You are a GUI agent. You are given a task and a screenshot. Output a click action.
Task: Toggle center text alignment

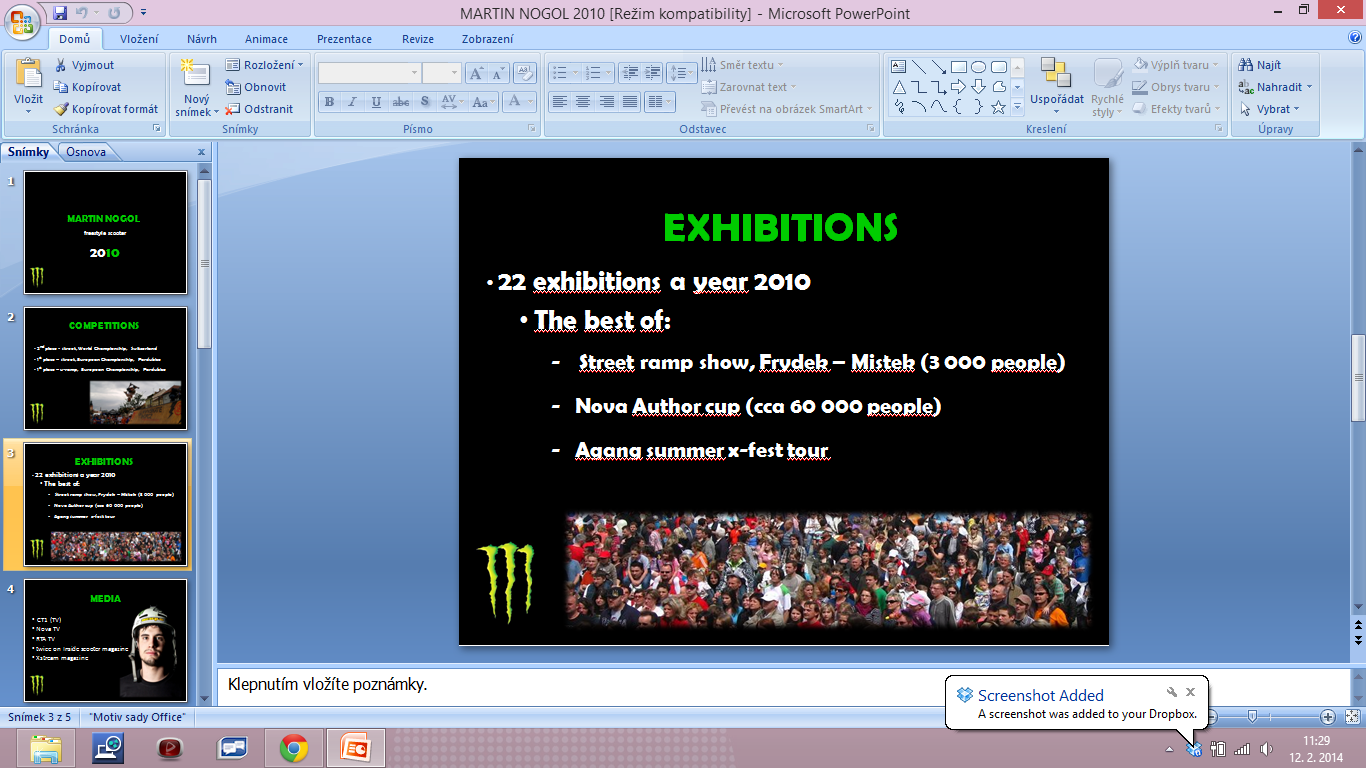pyautogui.click(x=582, y=102)
